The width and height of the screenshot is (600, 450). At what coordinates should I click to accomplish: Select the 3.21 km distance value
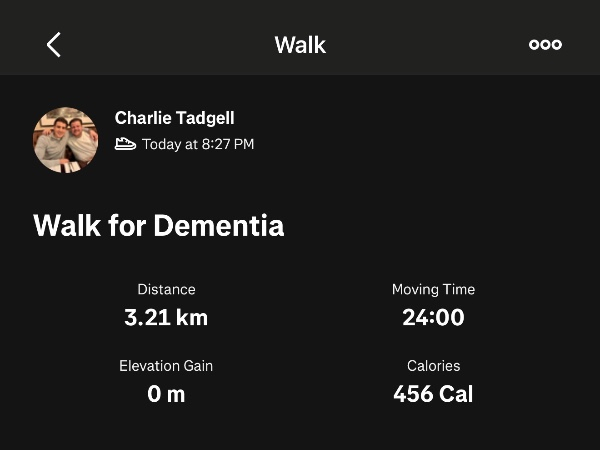(166, 318)
